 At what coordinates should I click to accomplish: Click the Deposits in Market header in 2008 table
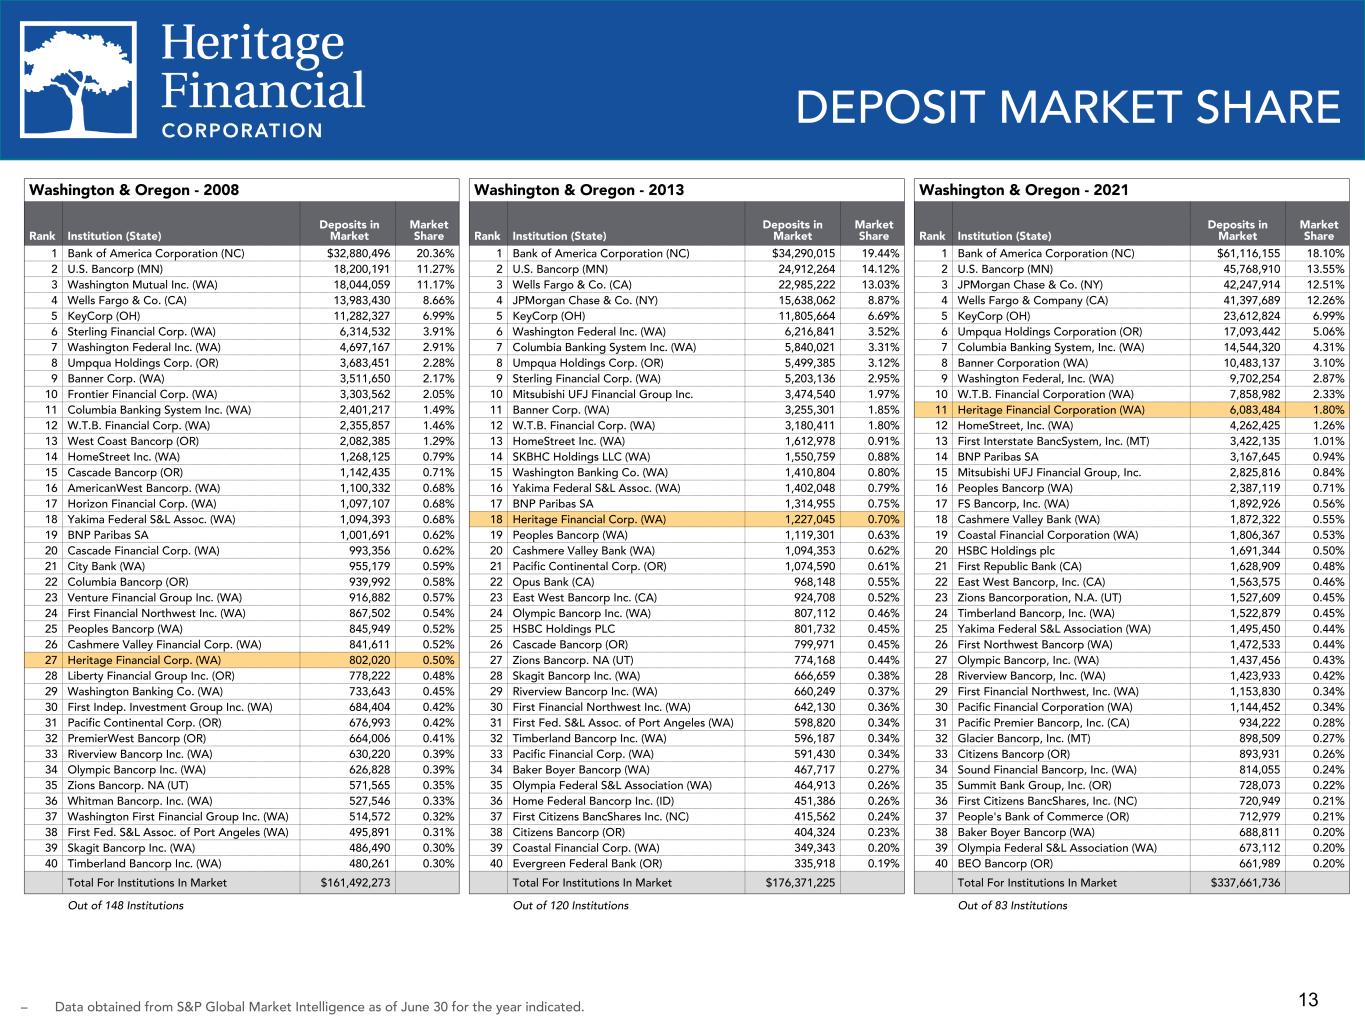[x=348, y=230]
